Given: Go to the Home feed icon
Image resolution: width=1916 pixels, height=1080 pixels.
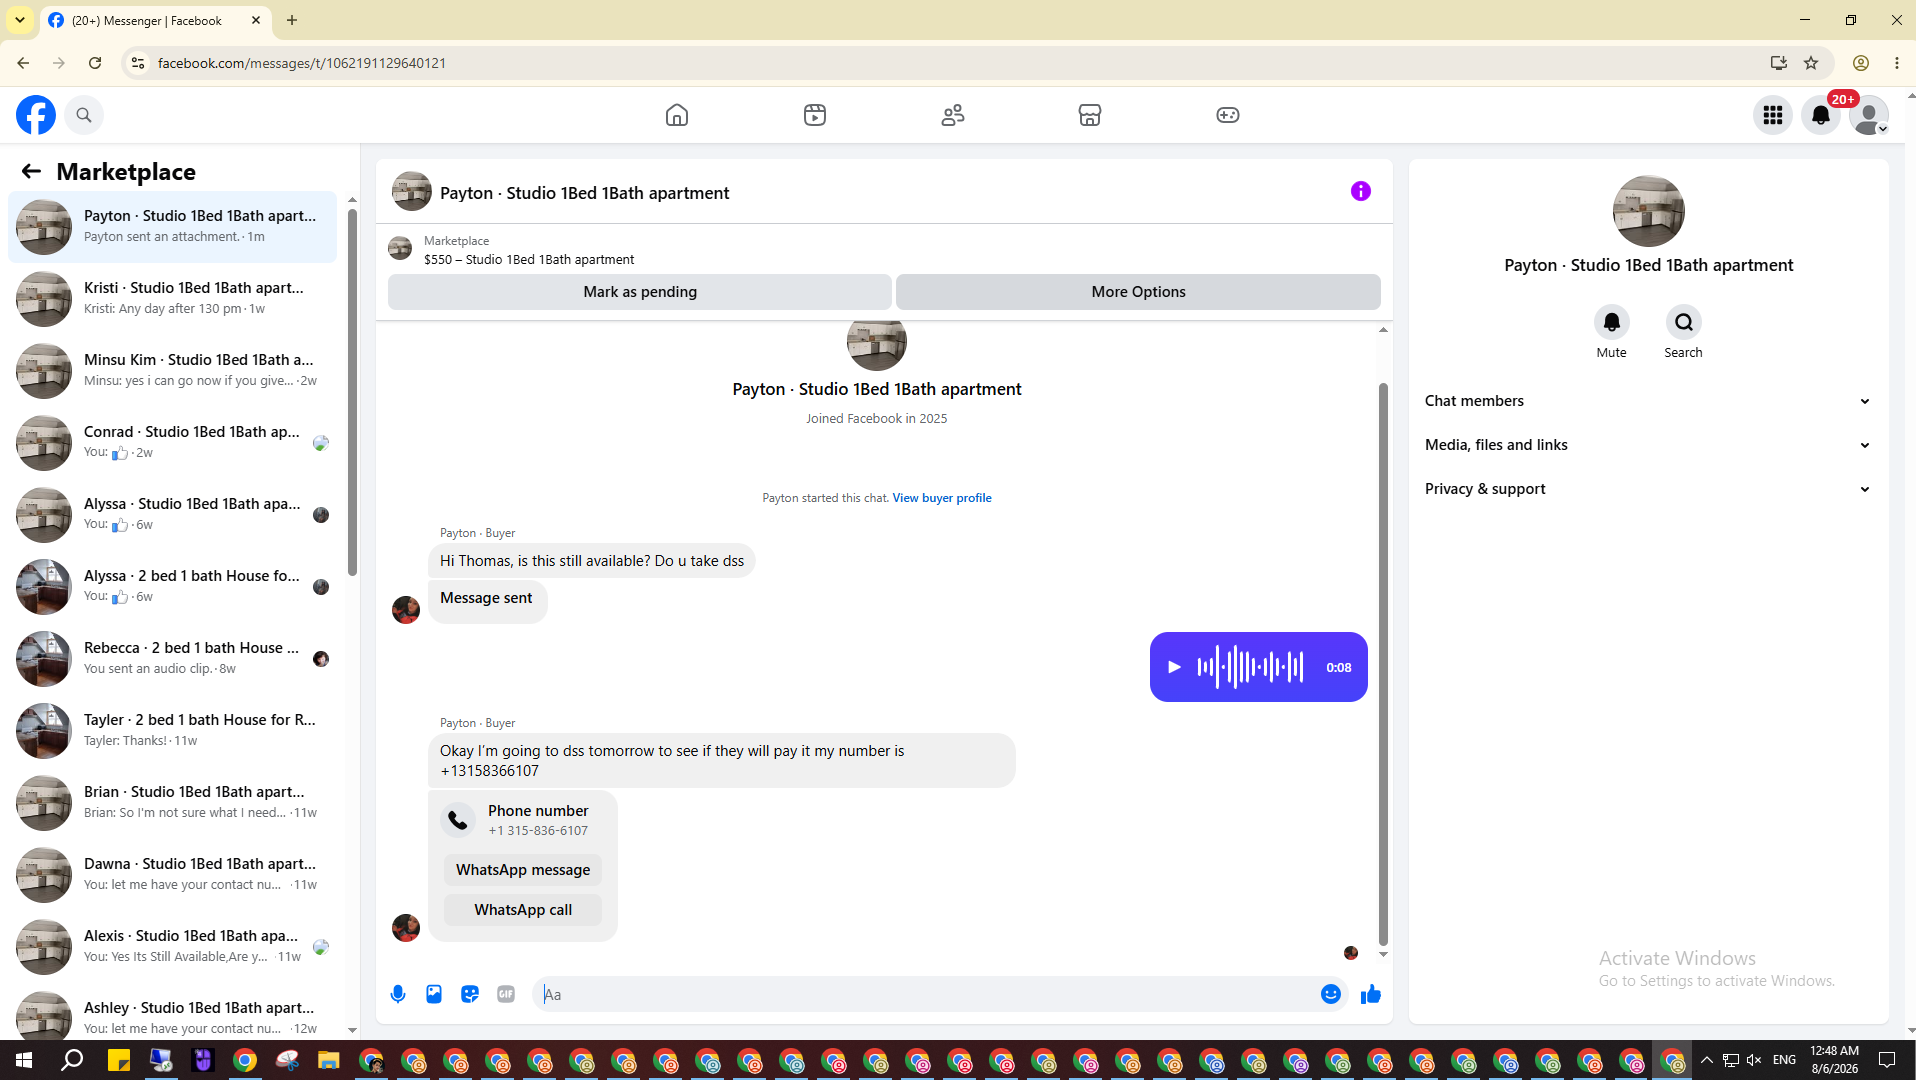Looking at the screenshot, I should click(677, 115).
